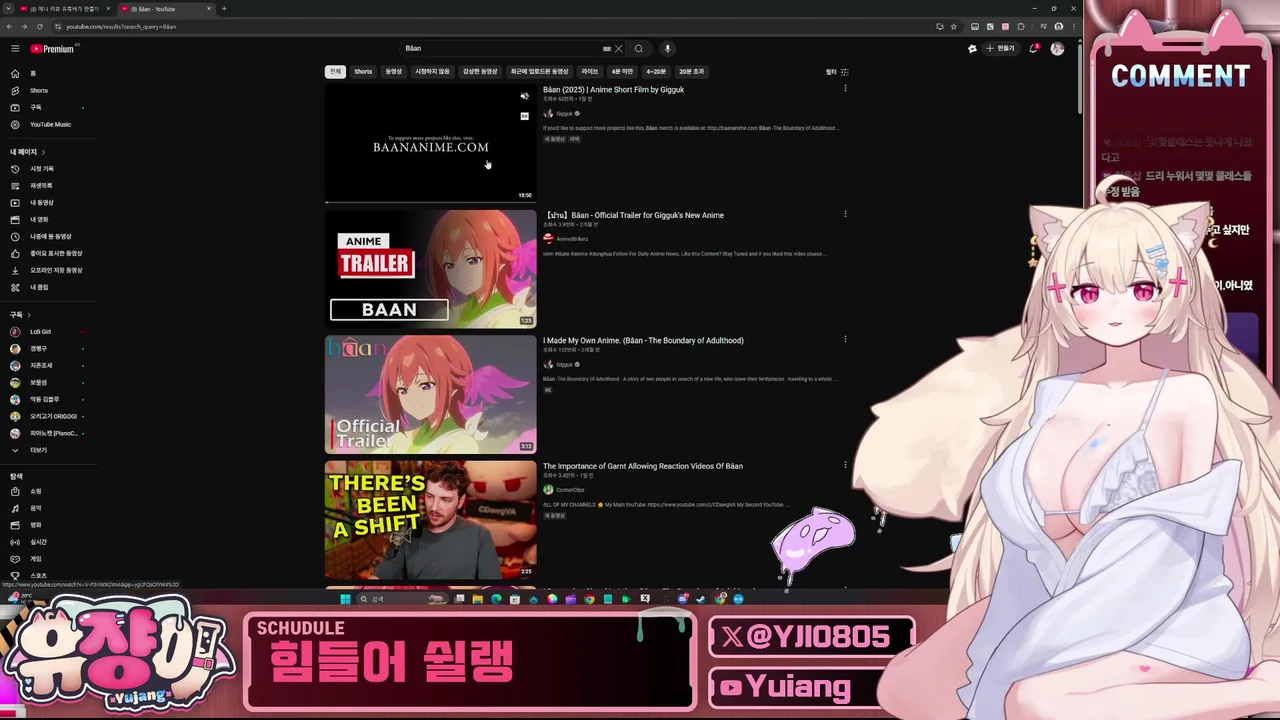
Task: Go to YouTube Premium home logo
Action: point(54,48)
